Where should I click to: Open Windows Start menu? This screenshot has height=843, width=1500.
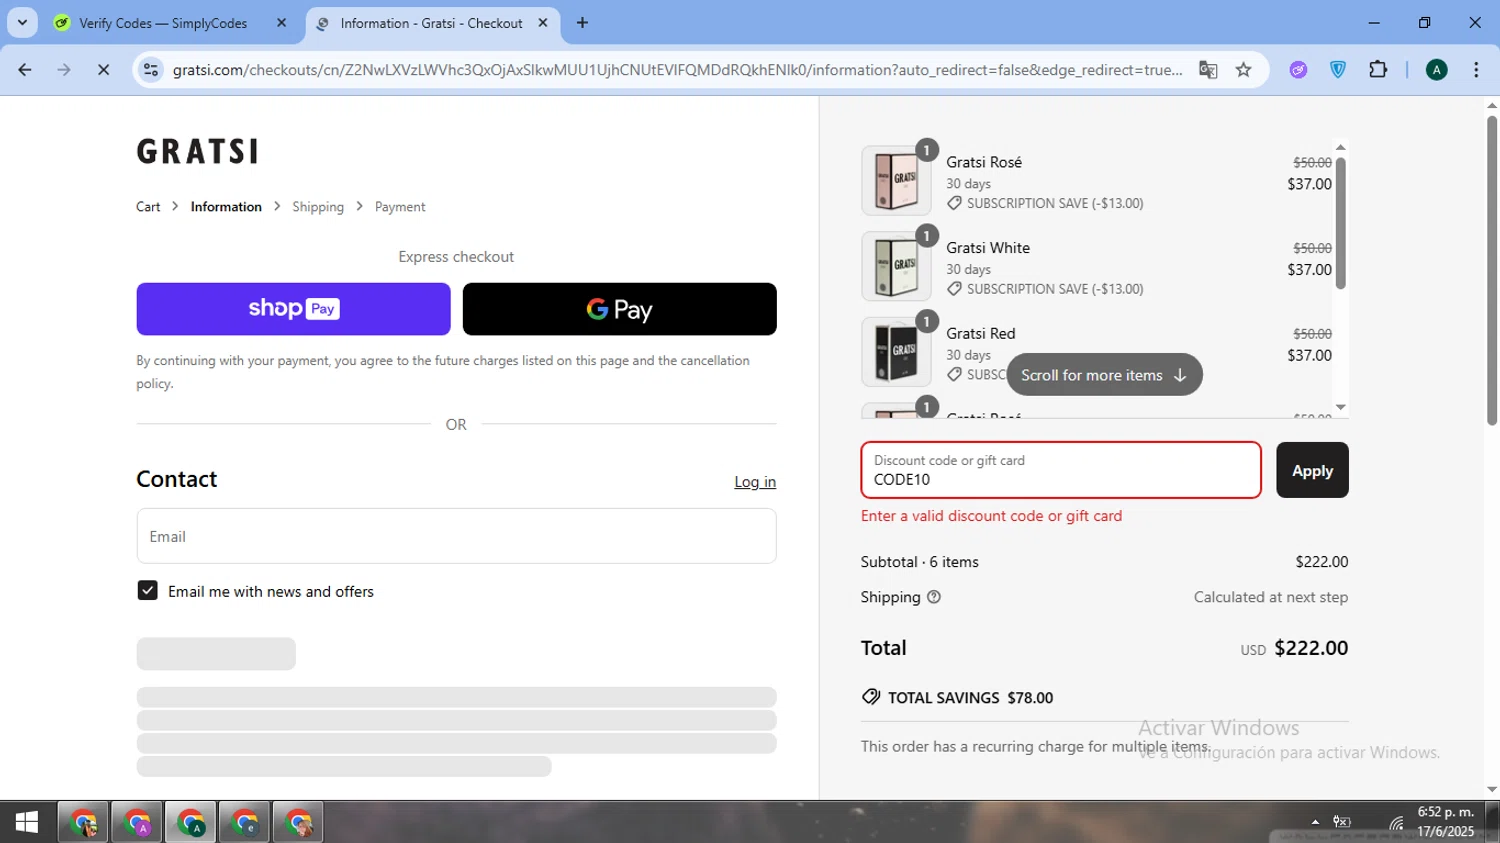coord(27,822)
